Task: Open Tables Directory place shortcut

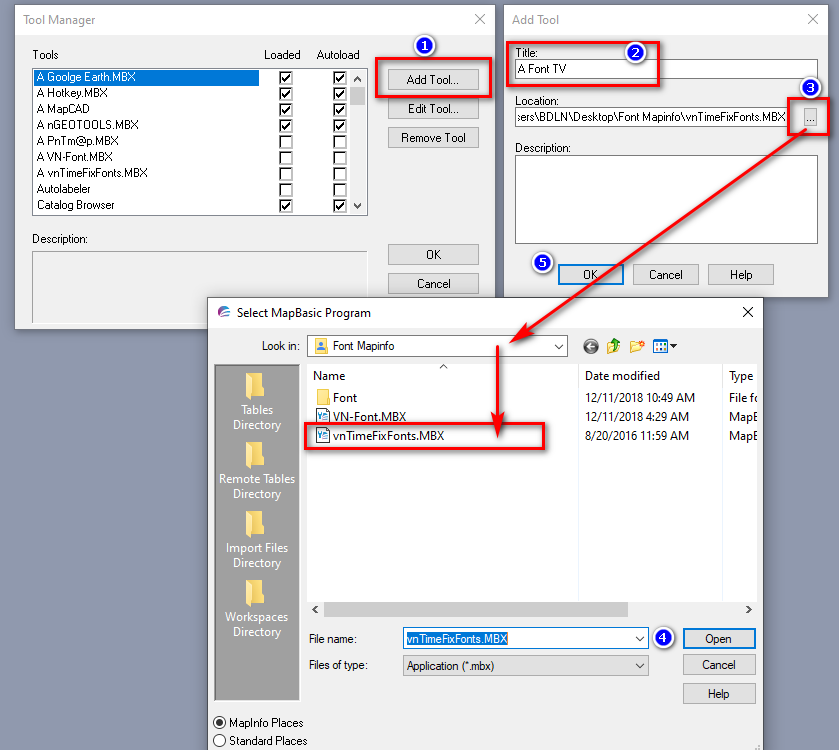Action: coord(257,402)
